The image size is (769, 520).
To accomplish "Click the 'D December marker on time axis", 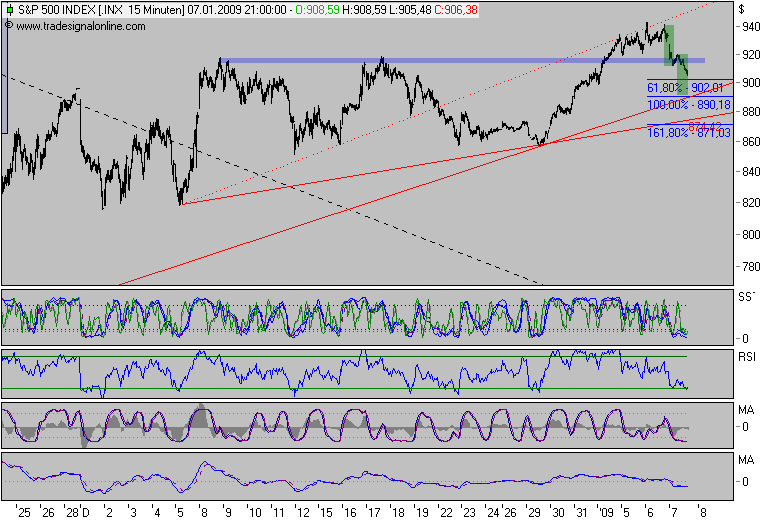I will (85, 513).
